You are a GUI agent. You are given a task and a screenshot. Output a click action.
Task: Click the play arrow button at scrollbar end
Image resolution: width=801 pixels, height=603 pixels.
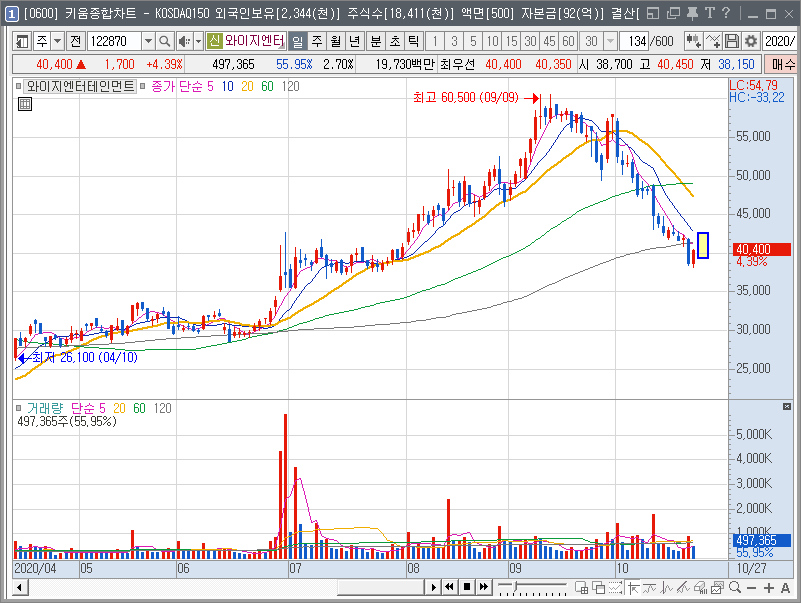(433, 587)
